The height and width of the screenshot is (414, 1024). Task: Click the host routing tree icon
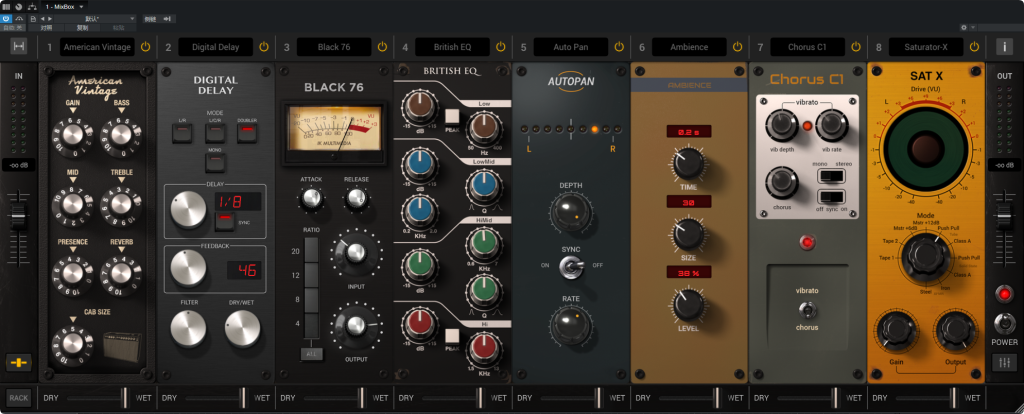point(31,7)
